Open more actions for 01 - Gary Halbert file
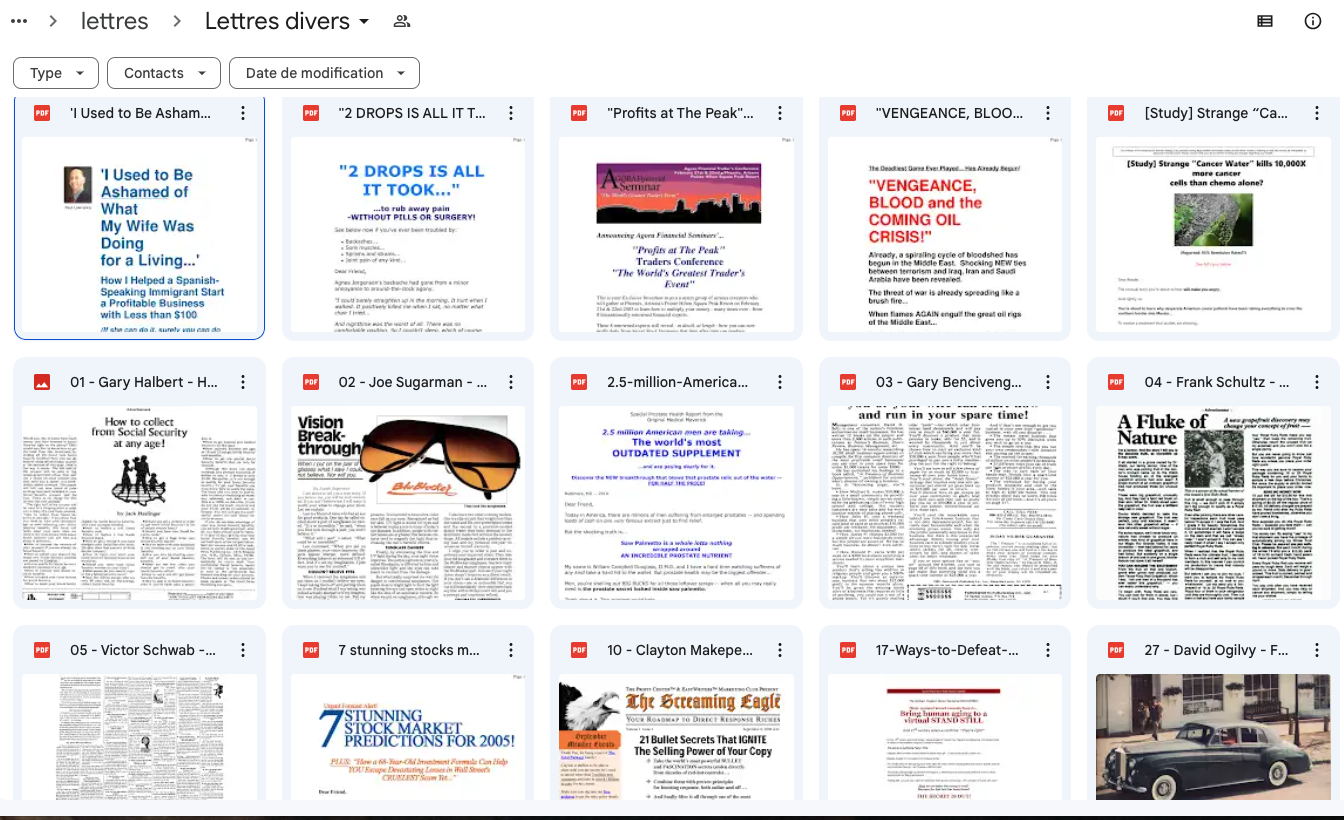 (243, 382)
